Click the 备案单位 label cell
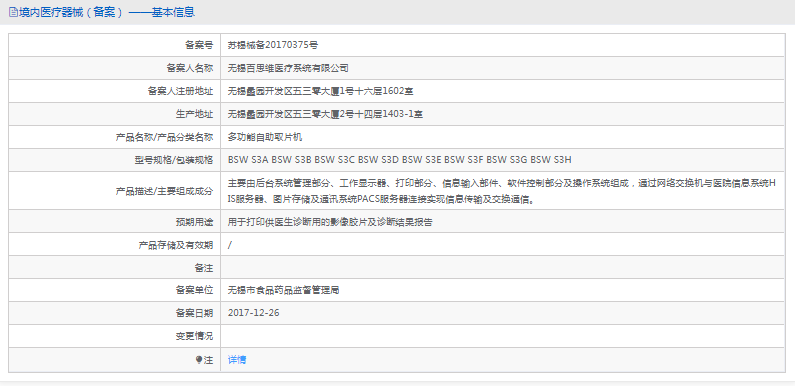This screenshot has height=386, width=795. (x=115, y=291)
